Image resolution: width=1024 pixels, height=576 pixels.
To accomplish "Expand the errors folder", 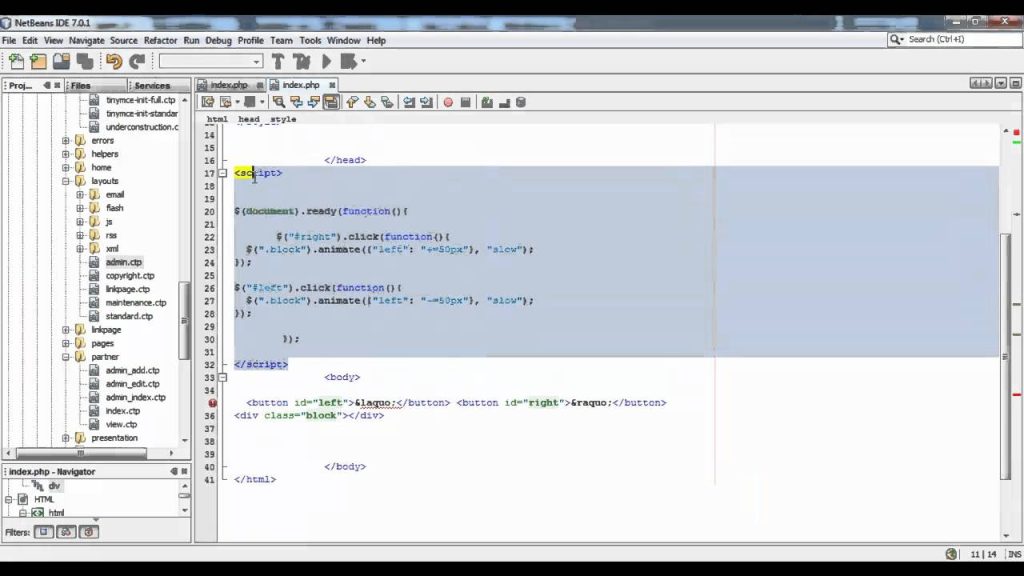I will [65, 140].
